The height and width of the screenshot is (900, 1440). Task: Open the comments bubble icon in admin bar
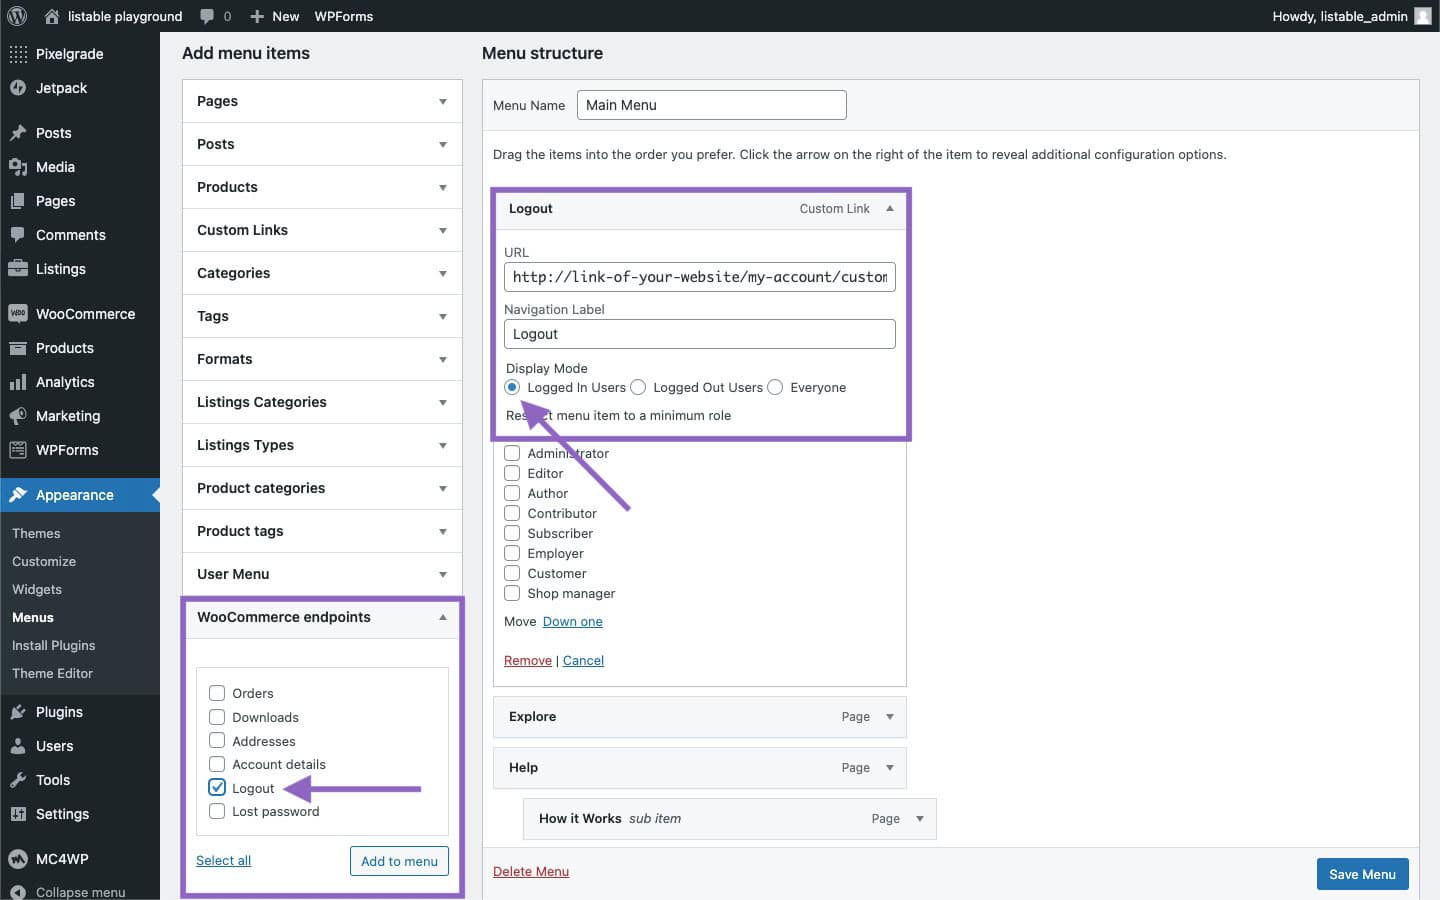pyautogui.click(x=207, y=16)
